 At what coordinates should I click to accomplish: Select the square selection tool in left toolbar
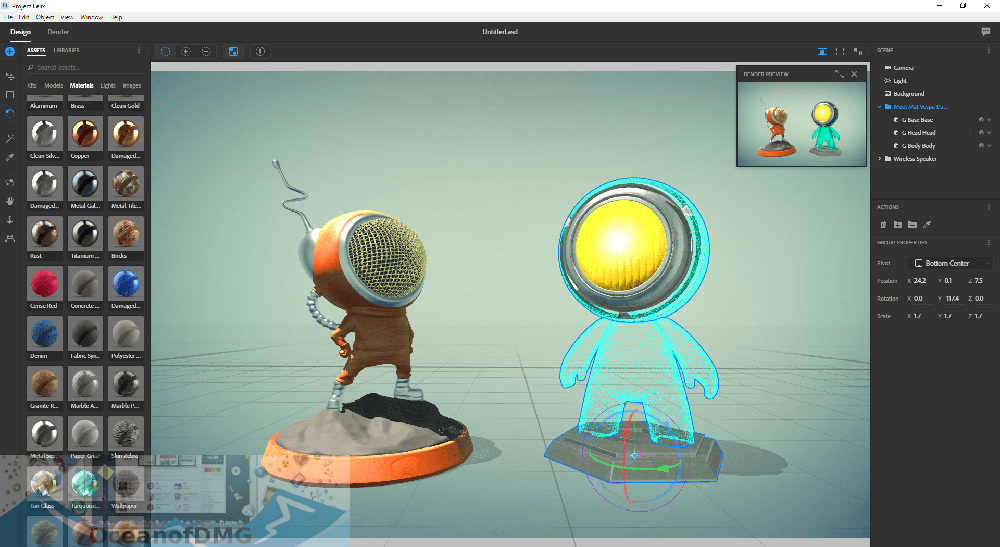[10, 94]
